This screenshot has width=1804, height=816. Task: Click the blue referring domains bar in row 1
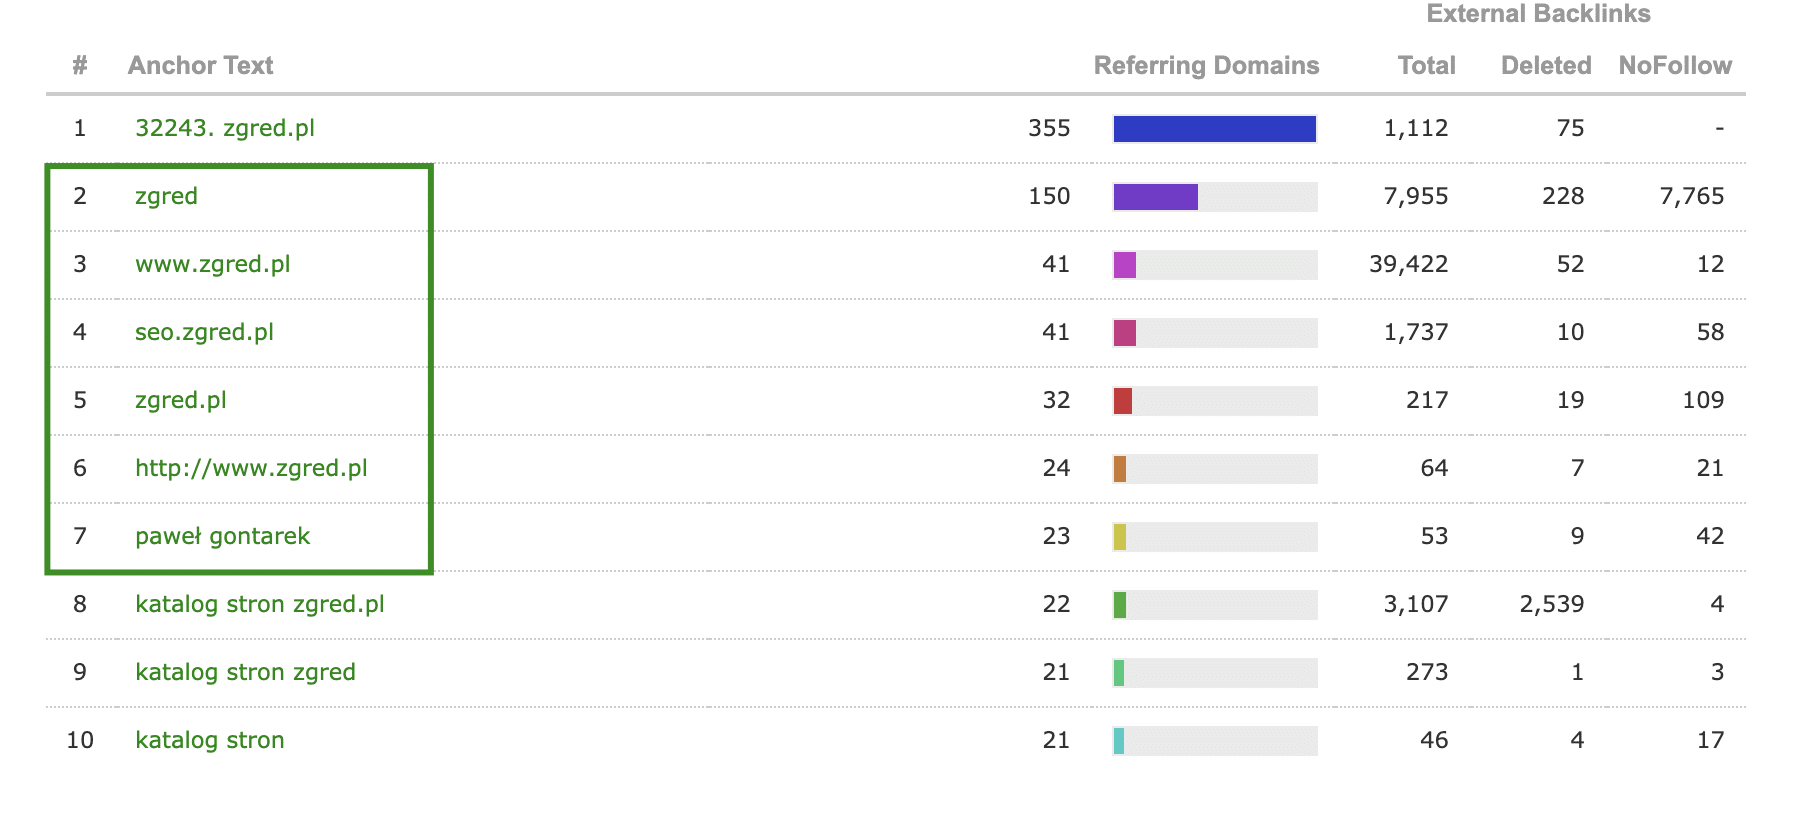click(x=1214, y=129)
